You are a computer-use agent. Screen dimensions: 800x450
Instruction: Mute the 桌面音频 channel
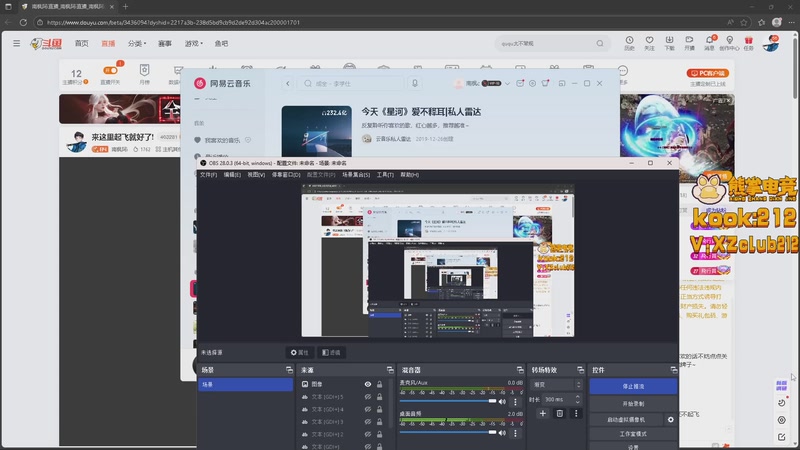(x=502, y=433)
